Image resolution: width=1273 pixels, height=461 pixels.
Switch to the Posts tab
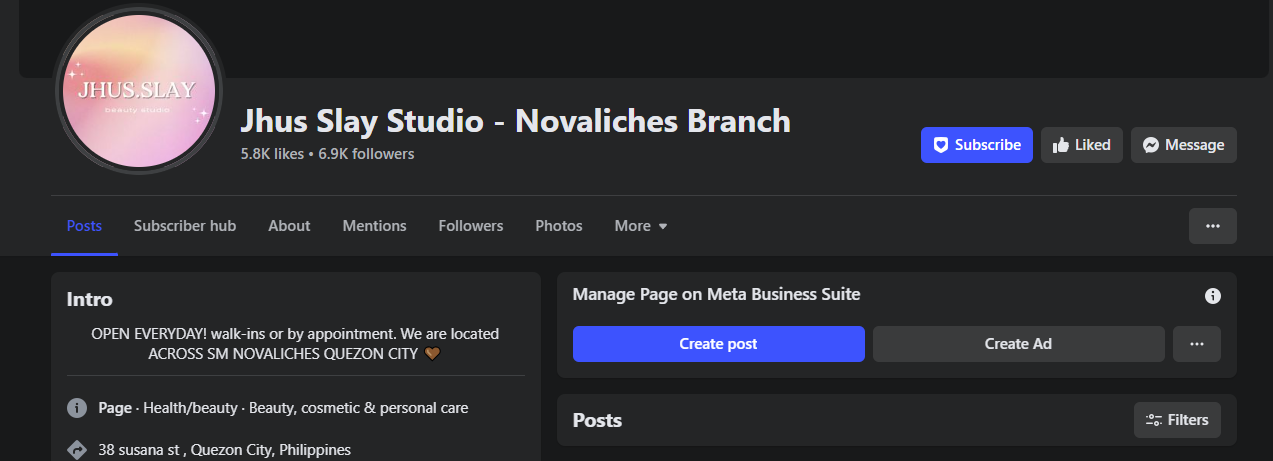[84, 226]
